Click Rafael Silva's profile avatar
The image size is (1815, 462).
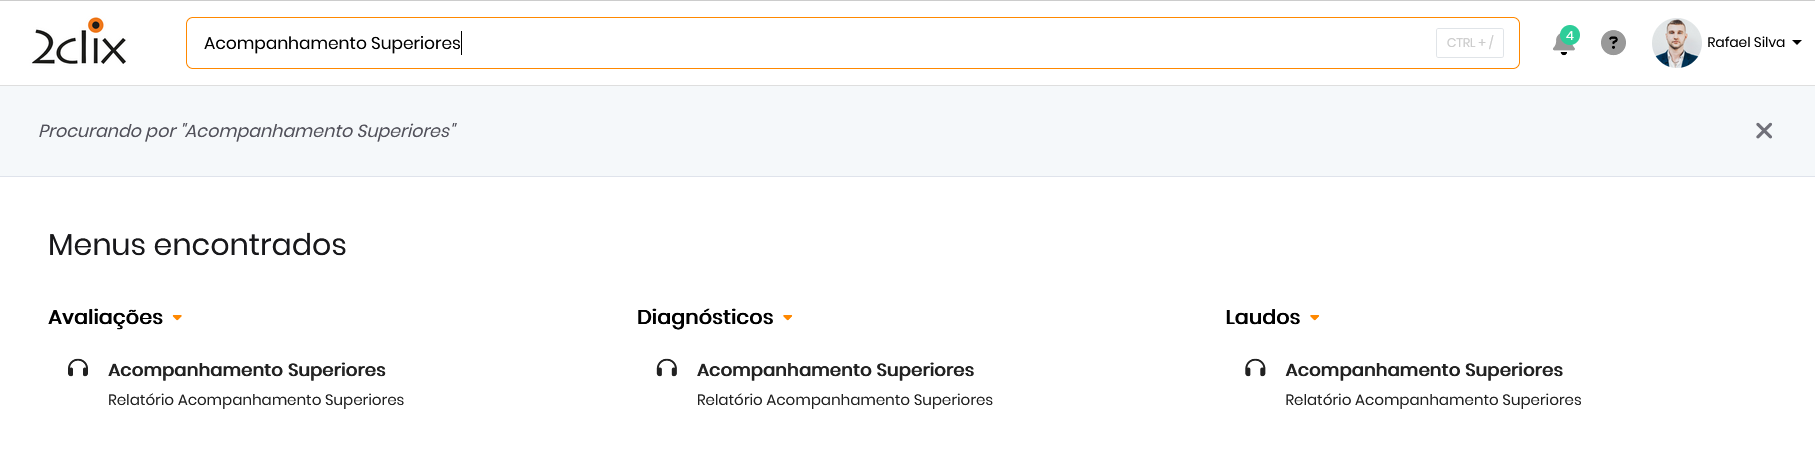click(x=1676, y=43)
